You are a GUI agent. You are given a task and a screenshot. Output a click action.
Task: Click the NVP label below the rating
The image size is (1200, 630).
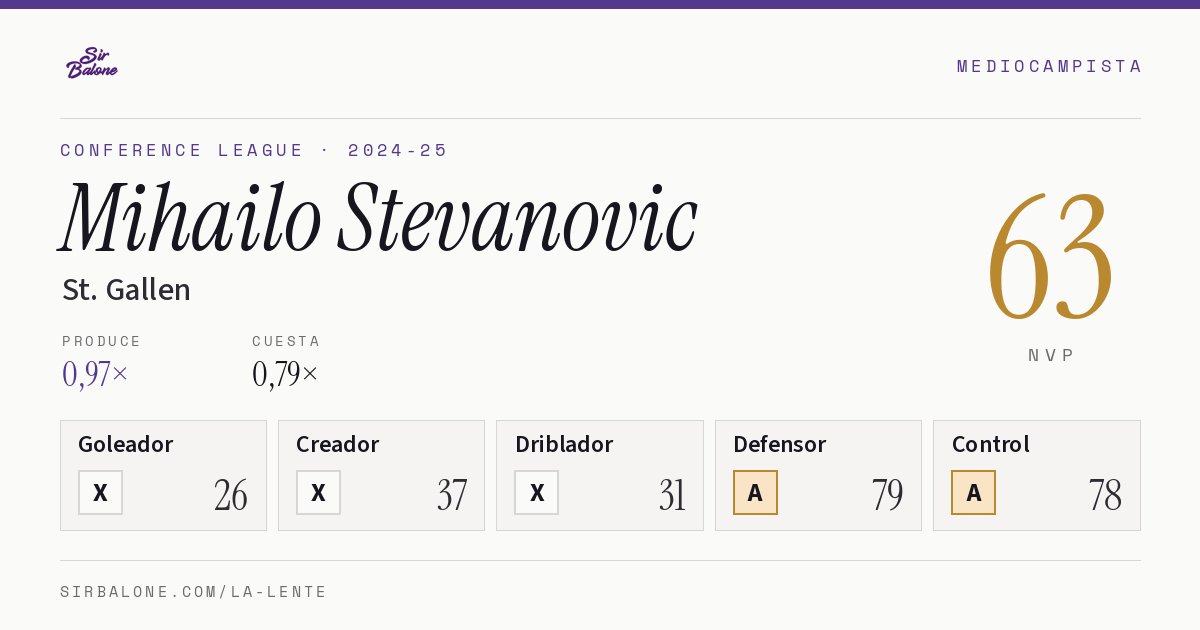[1051, 355]
